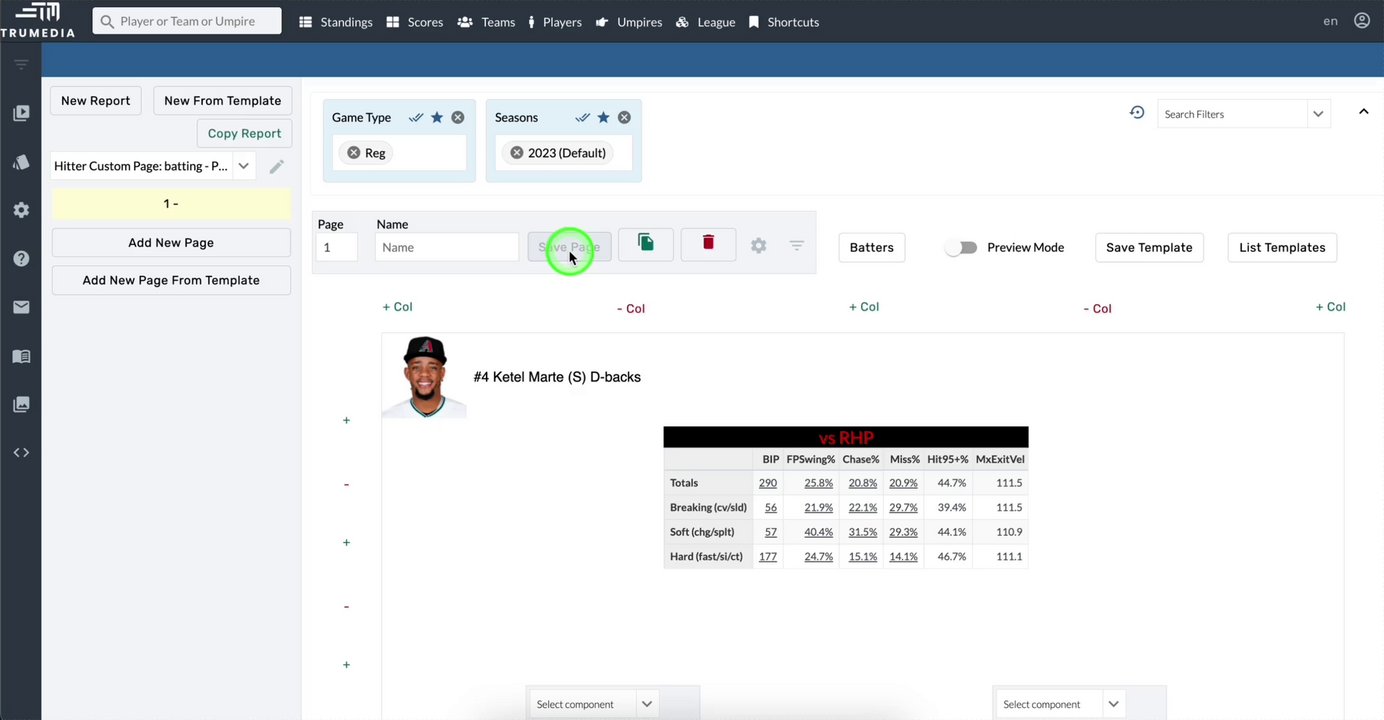Click the Batters button

872,247
